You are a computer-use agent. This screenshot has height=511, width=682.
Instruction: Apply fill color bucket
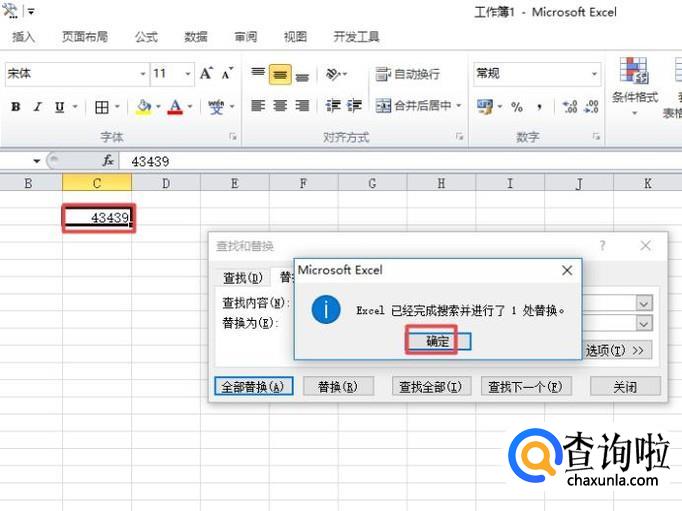[x=144, y=107]
